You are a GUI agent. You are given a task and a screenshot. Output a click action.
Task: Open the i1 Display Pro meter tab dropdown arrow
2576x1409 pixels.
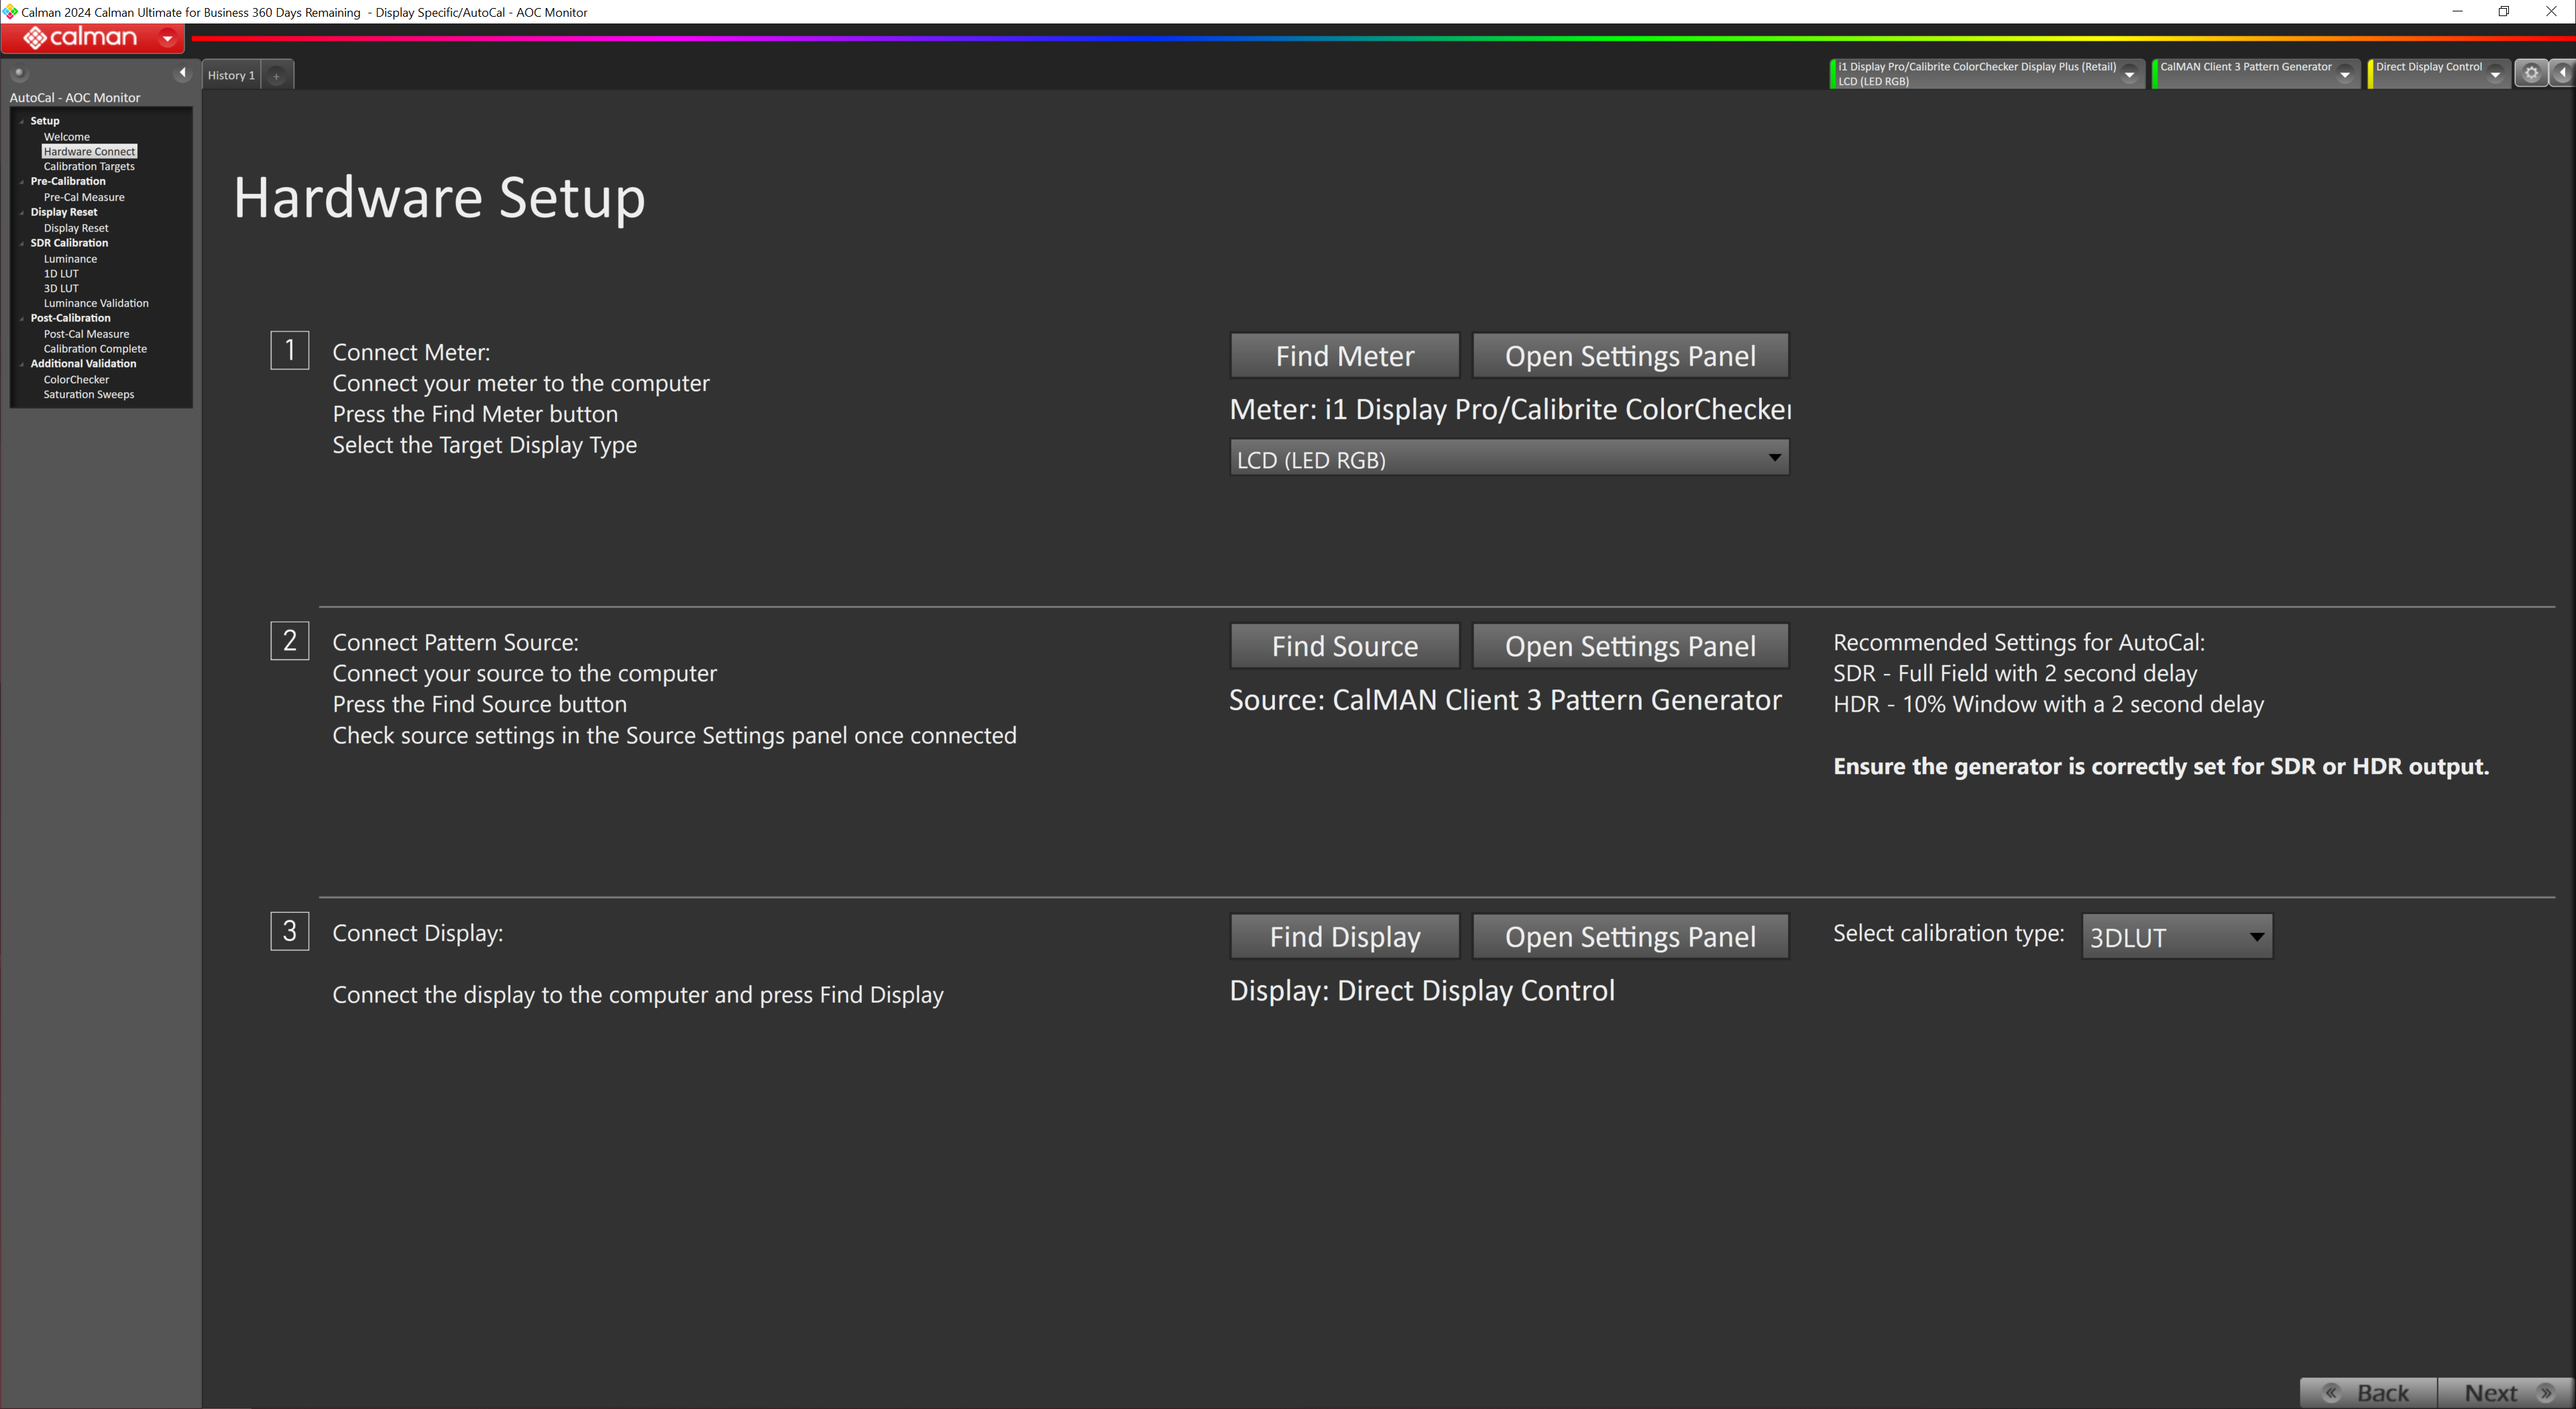[x=2129, y=74]
